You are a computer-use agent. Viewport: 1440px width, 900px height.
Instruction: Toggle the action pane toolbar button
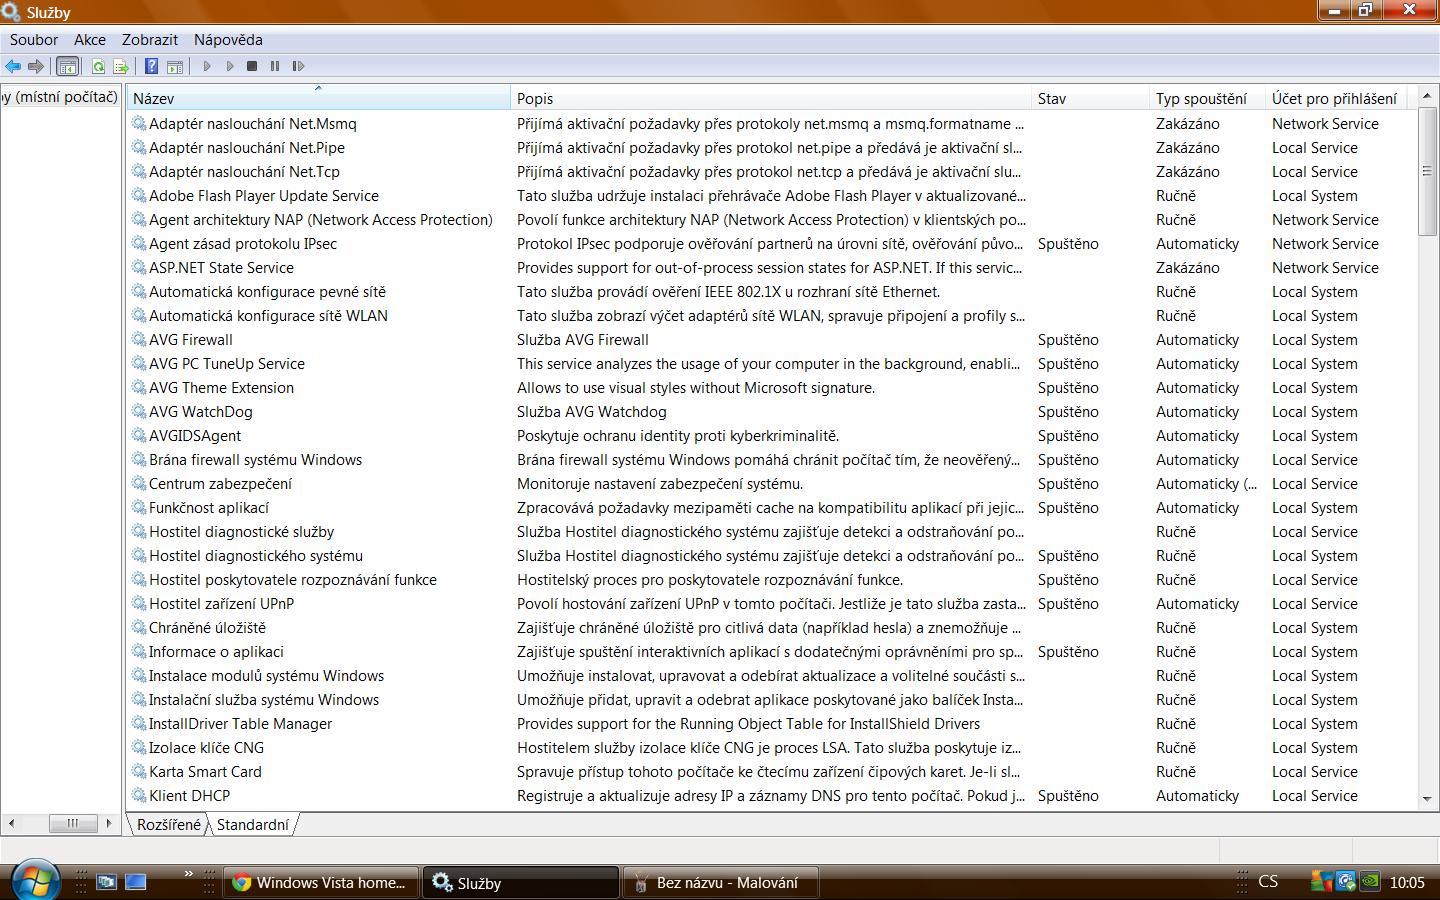pos(175,66)
